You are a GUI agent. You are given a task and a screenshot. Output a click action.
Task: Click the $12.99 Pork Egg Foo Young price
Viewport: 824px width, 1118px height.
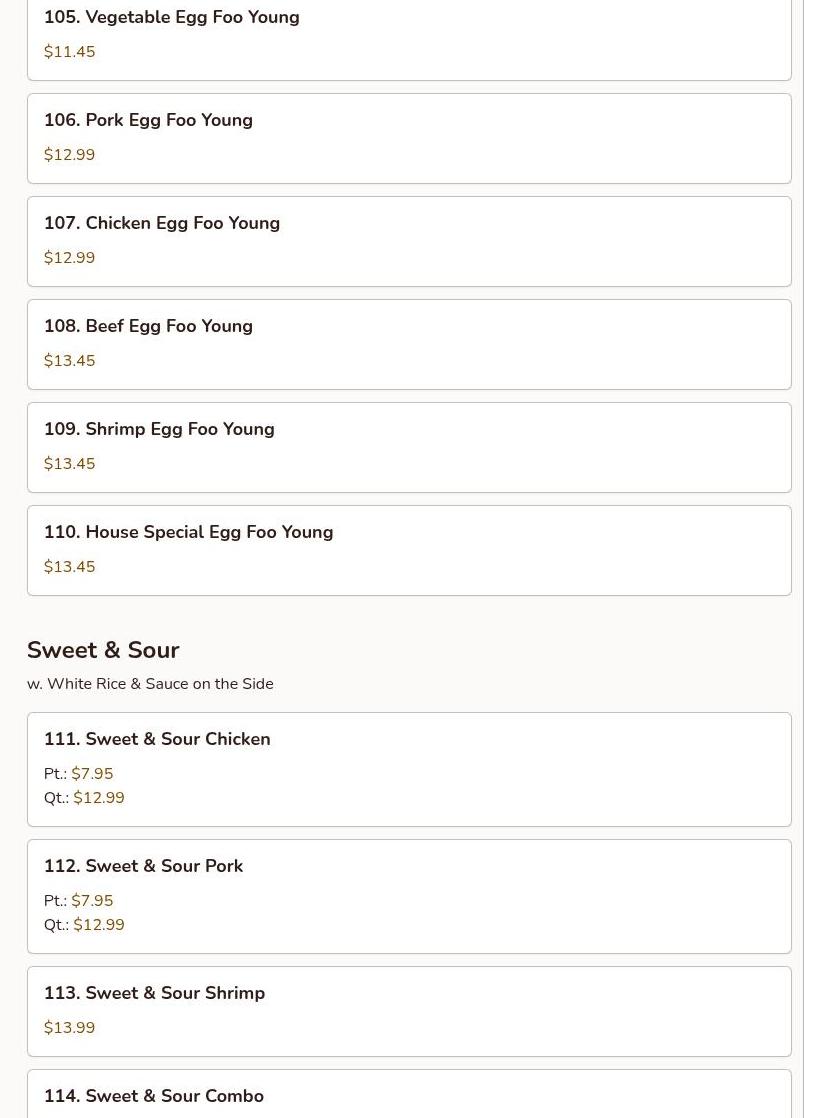69,155
